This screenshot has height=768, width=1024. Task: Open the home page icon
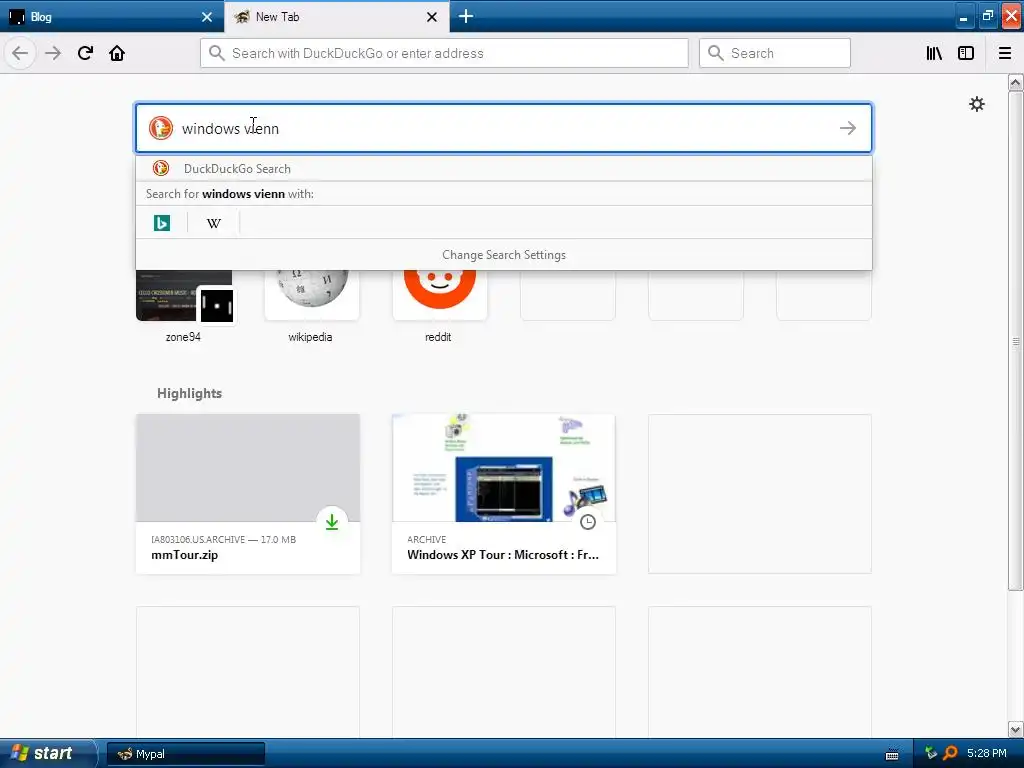coord(117,53)
